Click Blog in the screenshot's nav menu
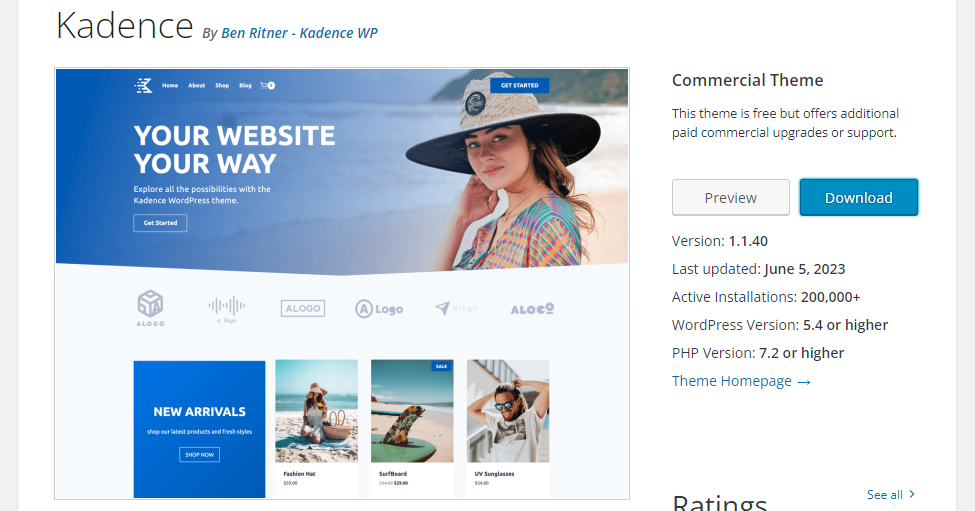Image resolution: width=975 pixels, height=511 pixels. pyautogui.click(x=246, y=86)
